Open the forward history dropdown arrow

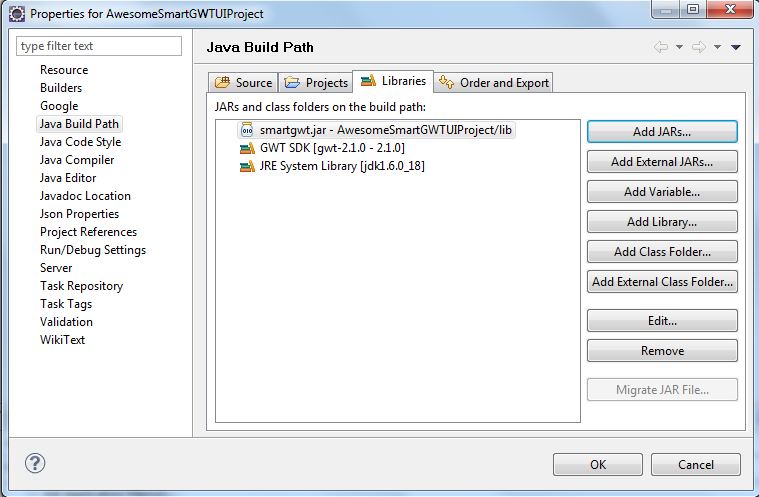(x=717, y=47)
